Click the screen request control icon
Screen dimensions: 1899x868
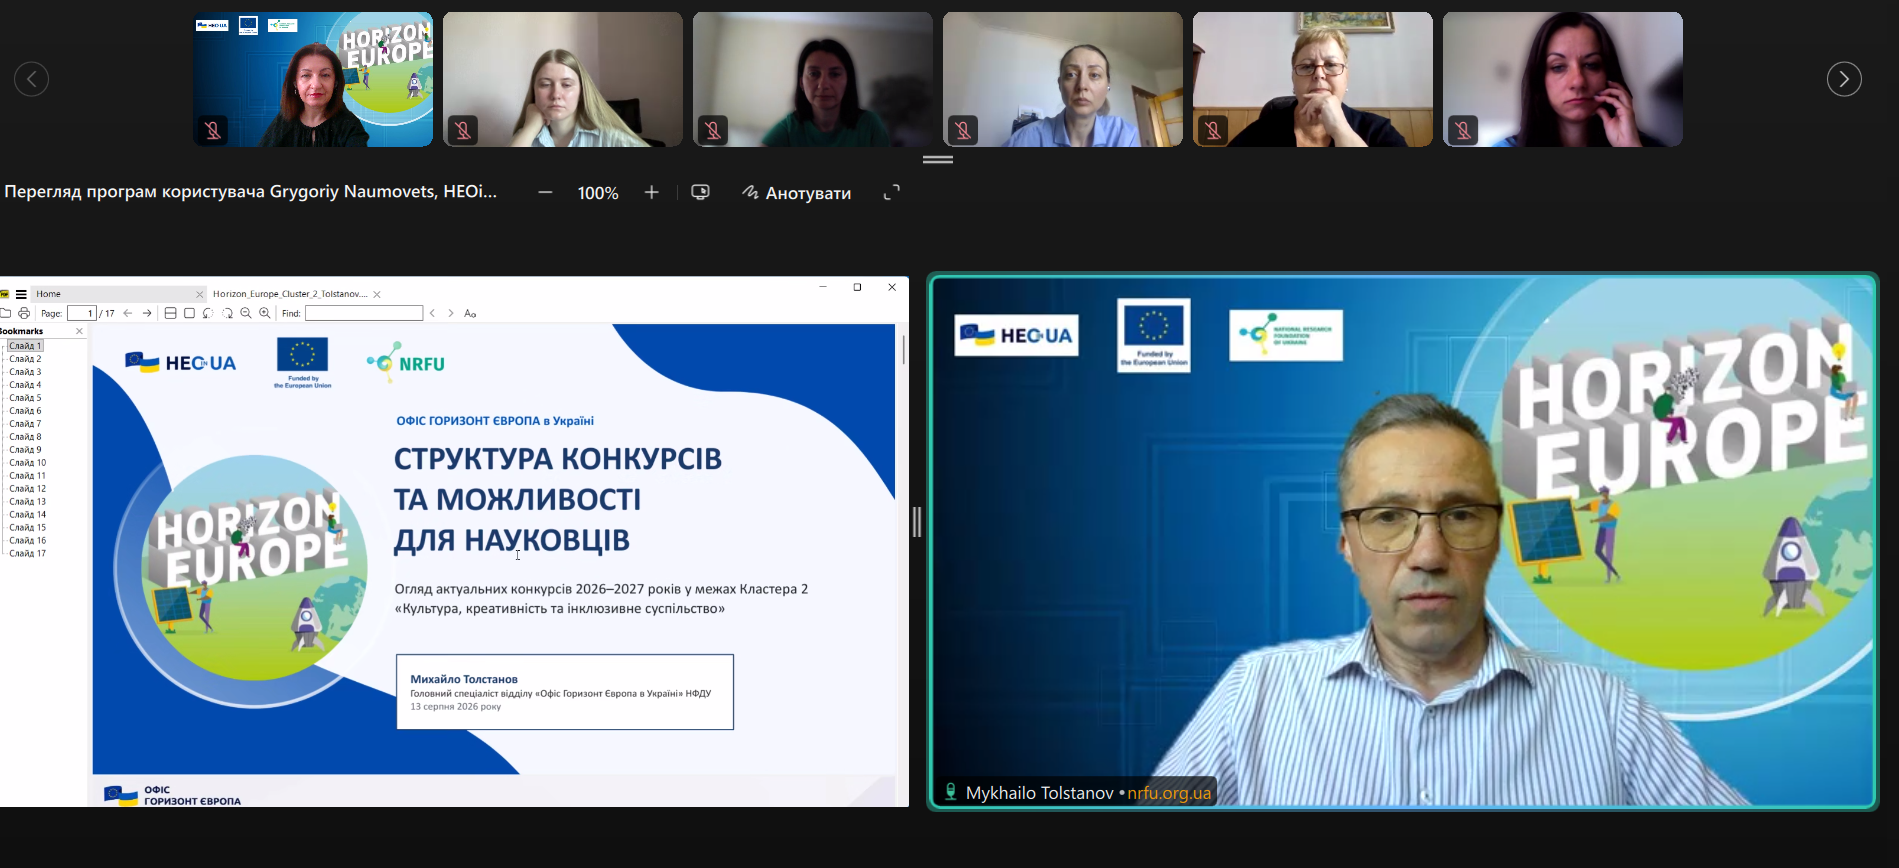700,192
